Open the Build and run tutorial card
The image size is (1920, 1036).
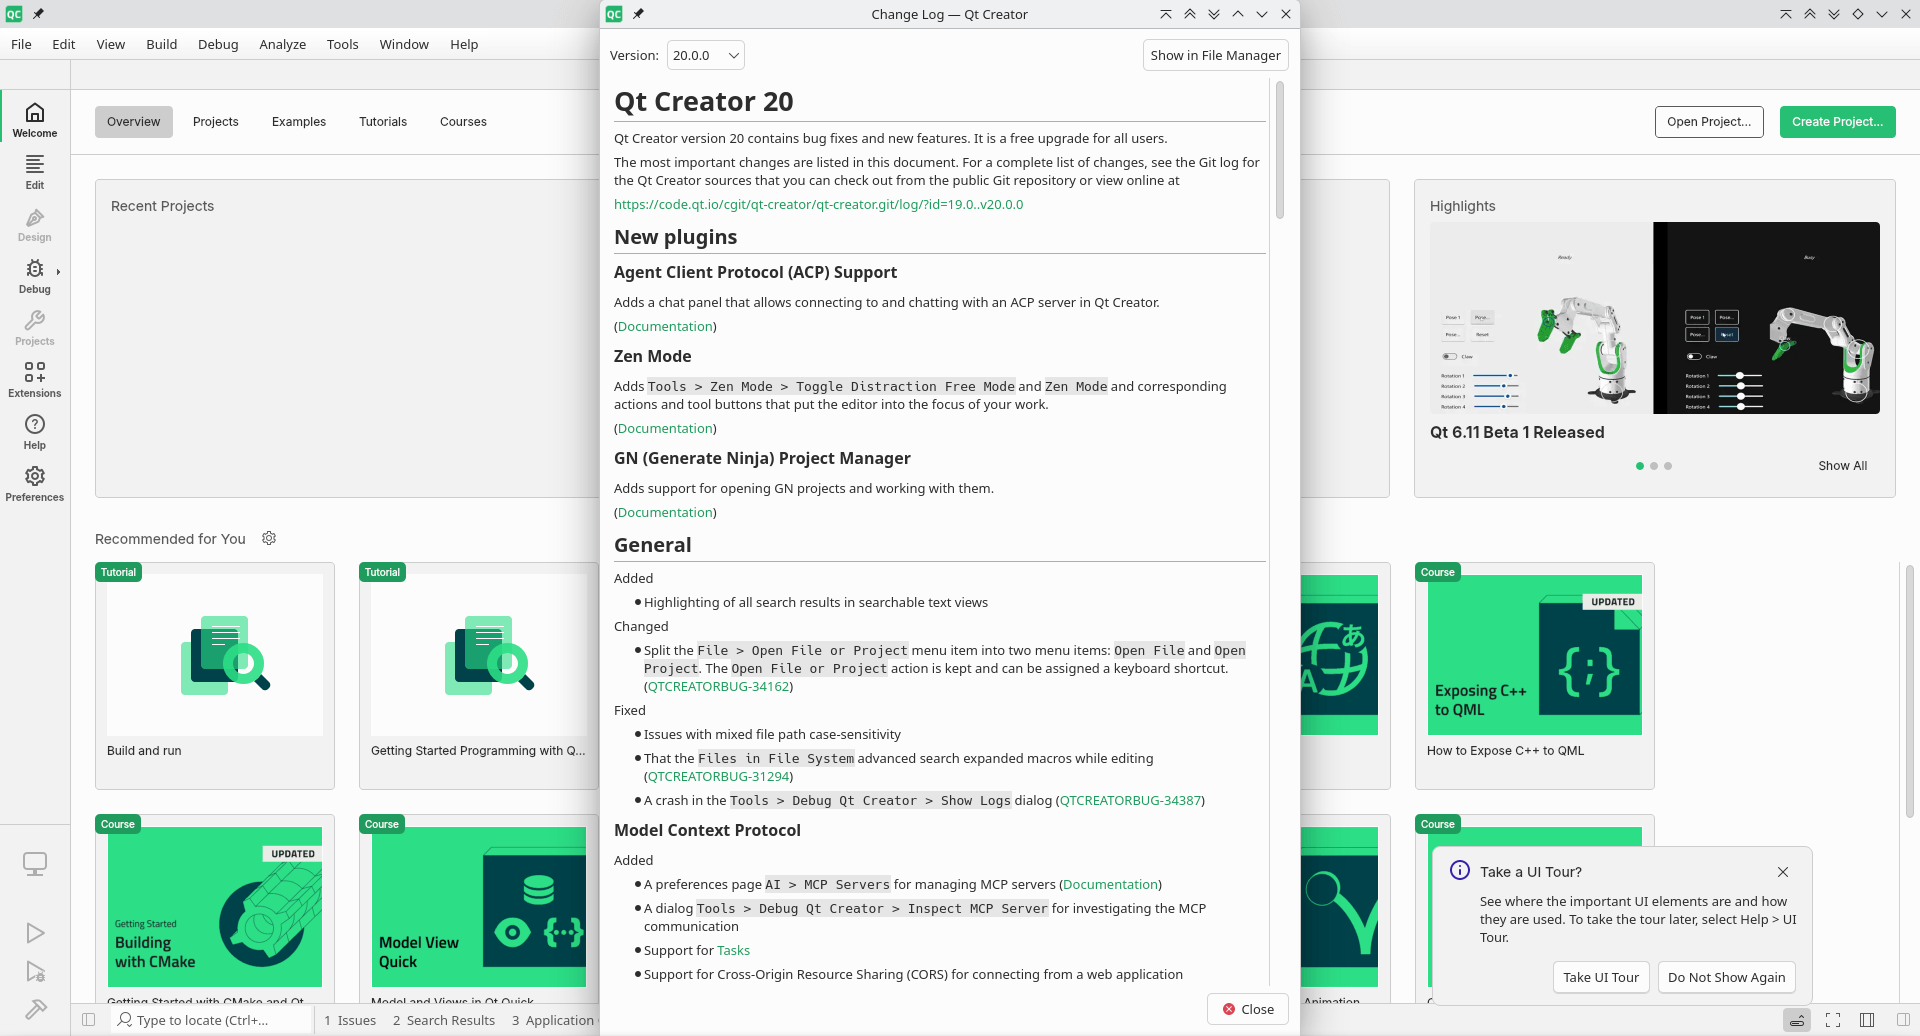tap(215, 675)
